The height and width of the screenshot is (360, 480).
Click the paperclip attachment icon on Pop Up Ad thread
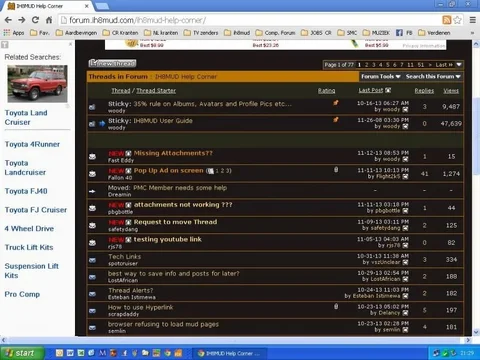pyautogui.click(x=336, y=170)
